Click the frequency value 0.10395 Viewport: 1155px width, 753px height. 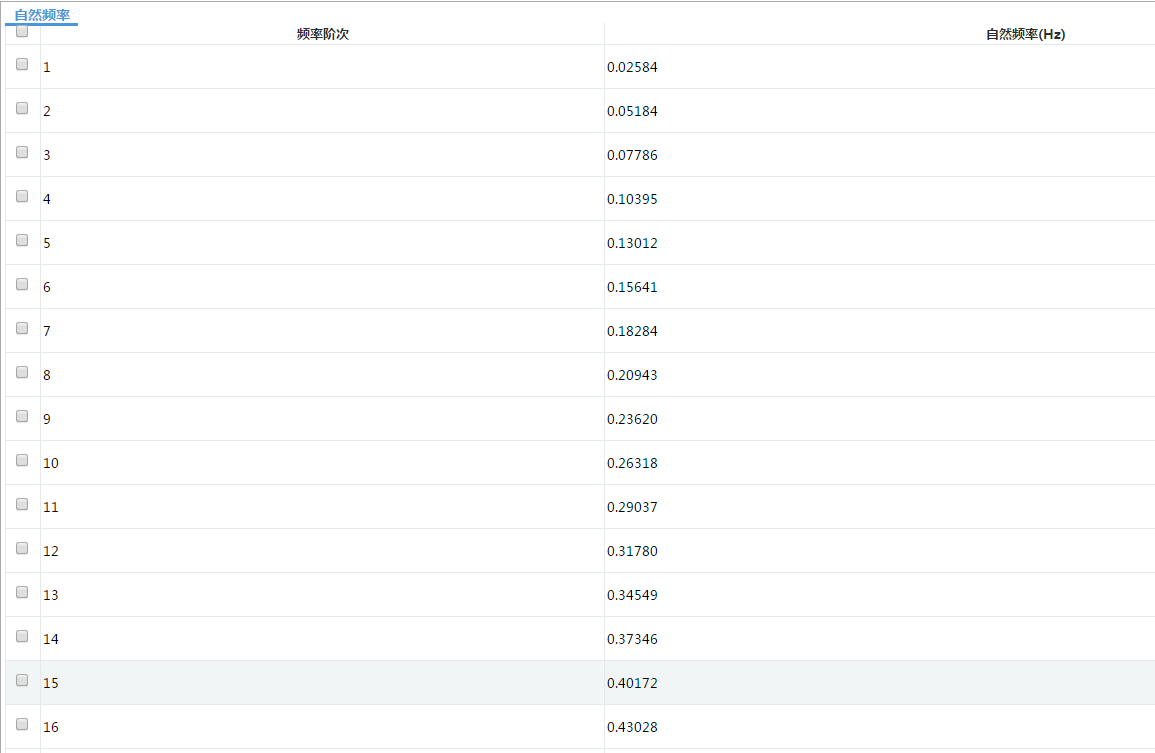tap(632, 199)
